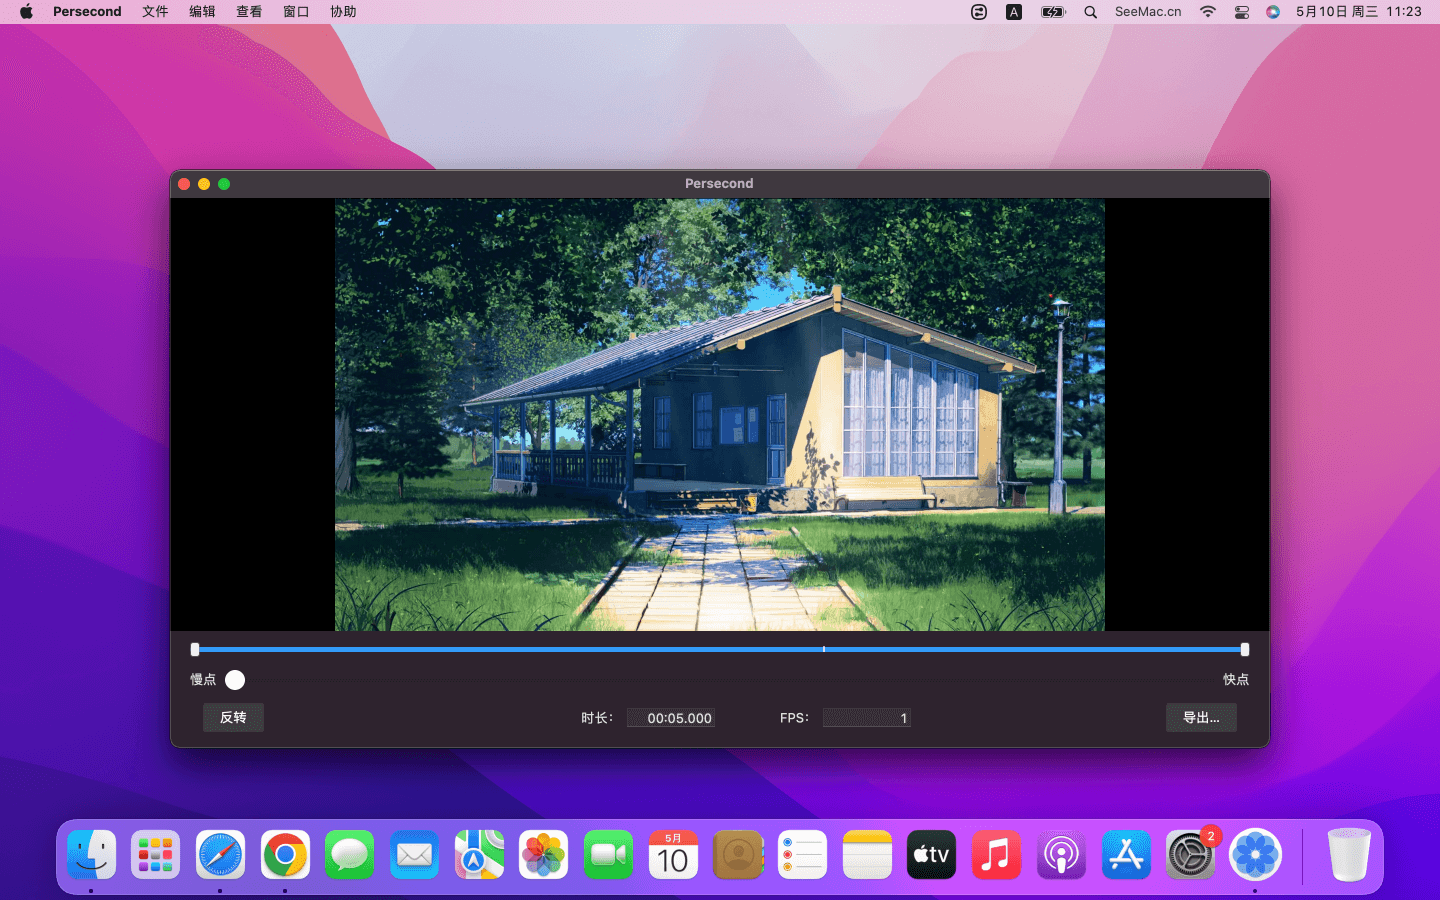Click the FPS value field
The image size is (1440, 900).
[x=866, y=718]
